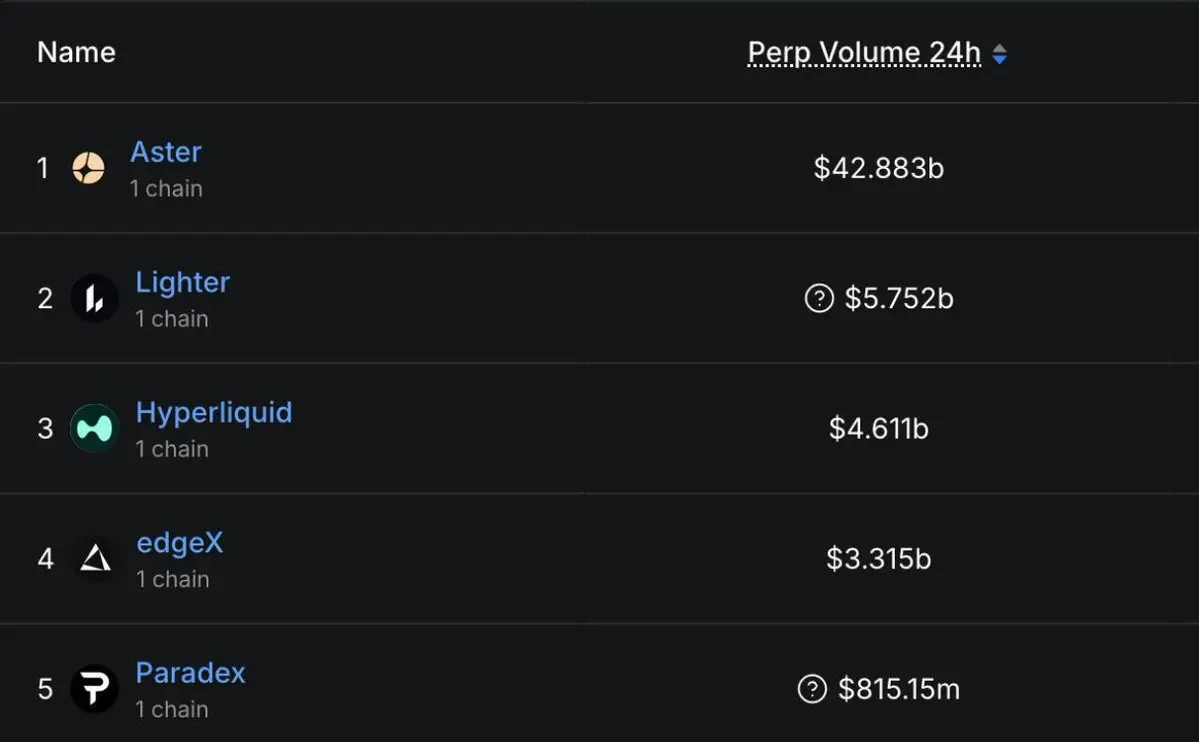Click the $5.752b volume for Lighter

[899, 298]
